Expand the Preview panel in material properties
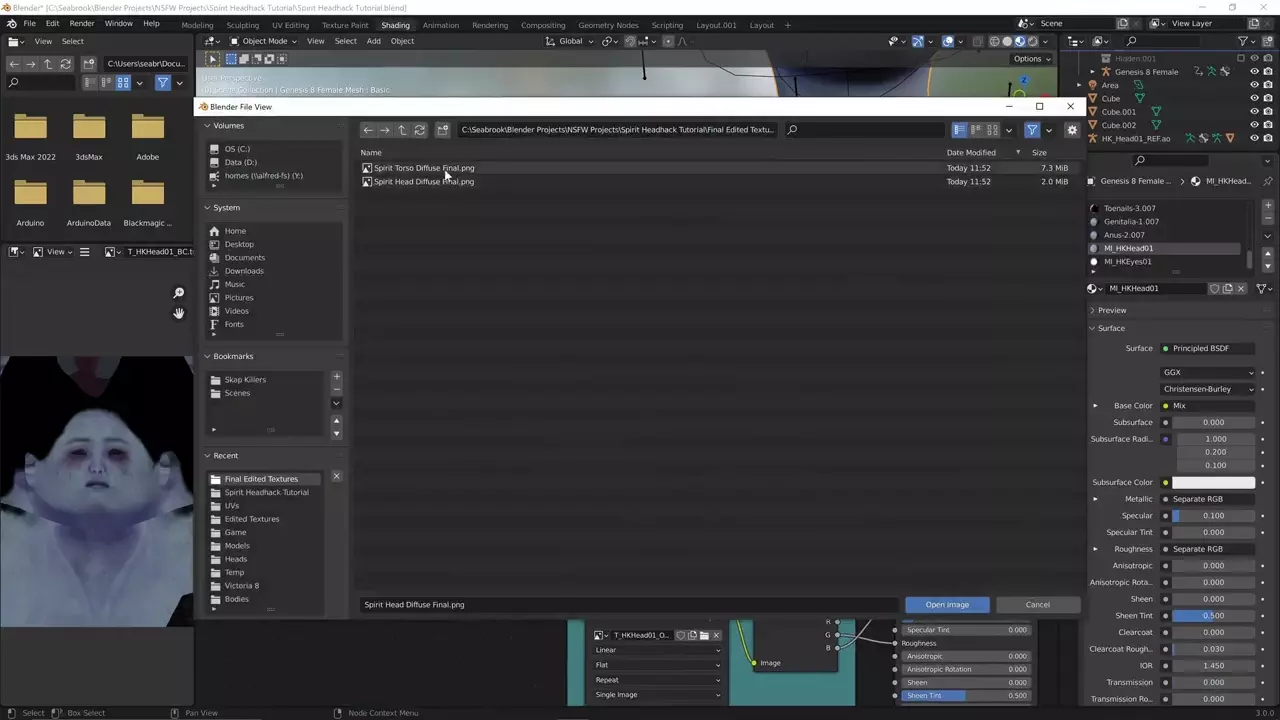 coord(1111,310)
